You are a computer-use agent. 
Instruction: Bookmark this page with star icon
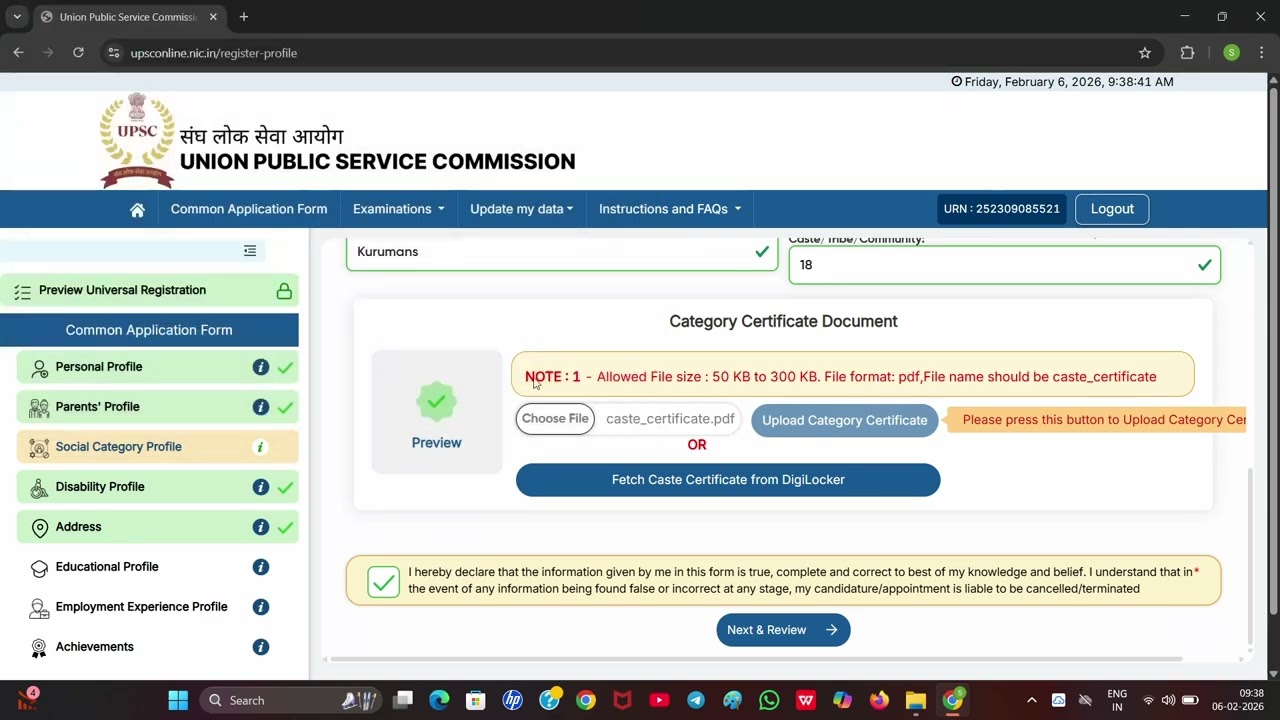pyautogui.click(x=1145, y=53)
